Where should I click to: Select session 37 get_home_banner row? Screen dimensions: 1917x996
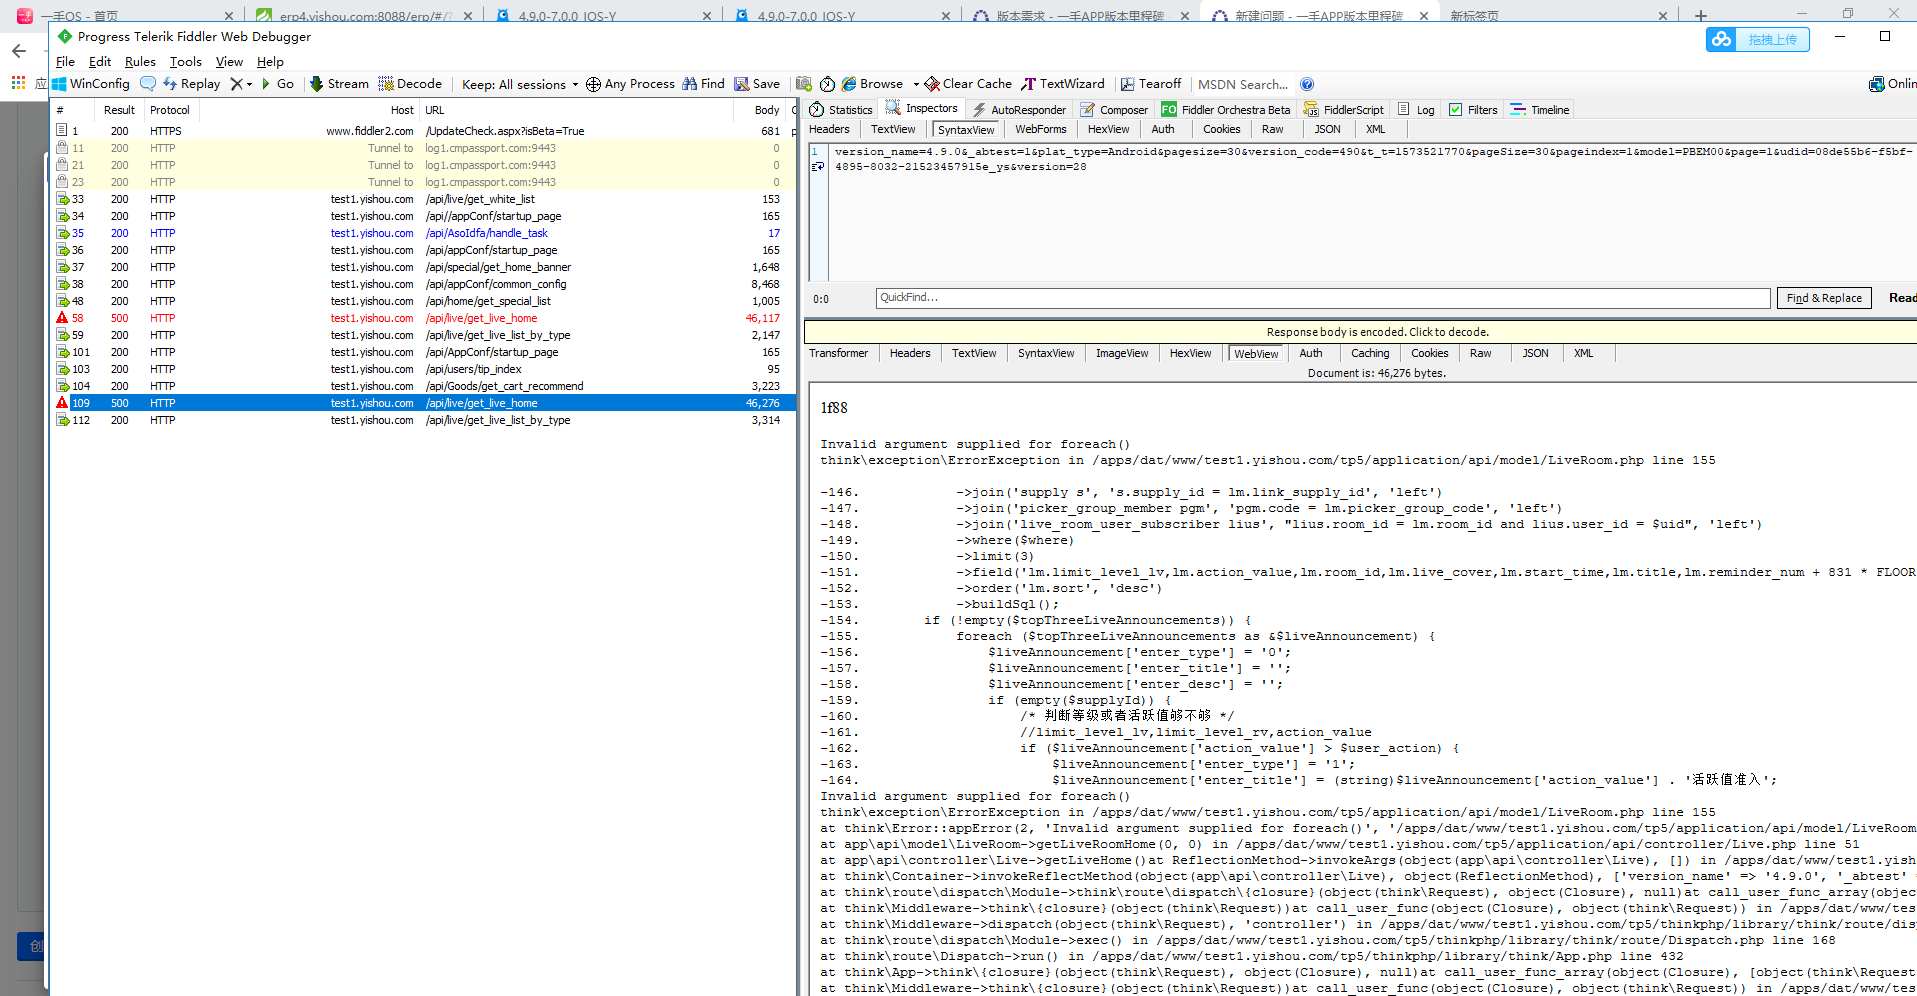(424, 267)
